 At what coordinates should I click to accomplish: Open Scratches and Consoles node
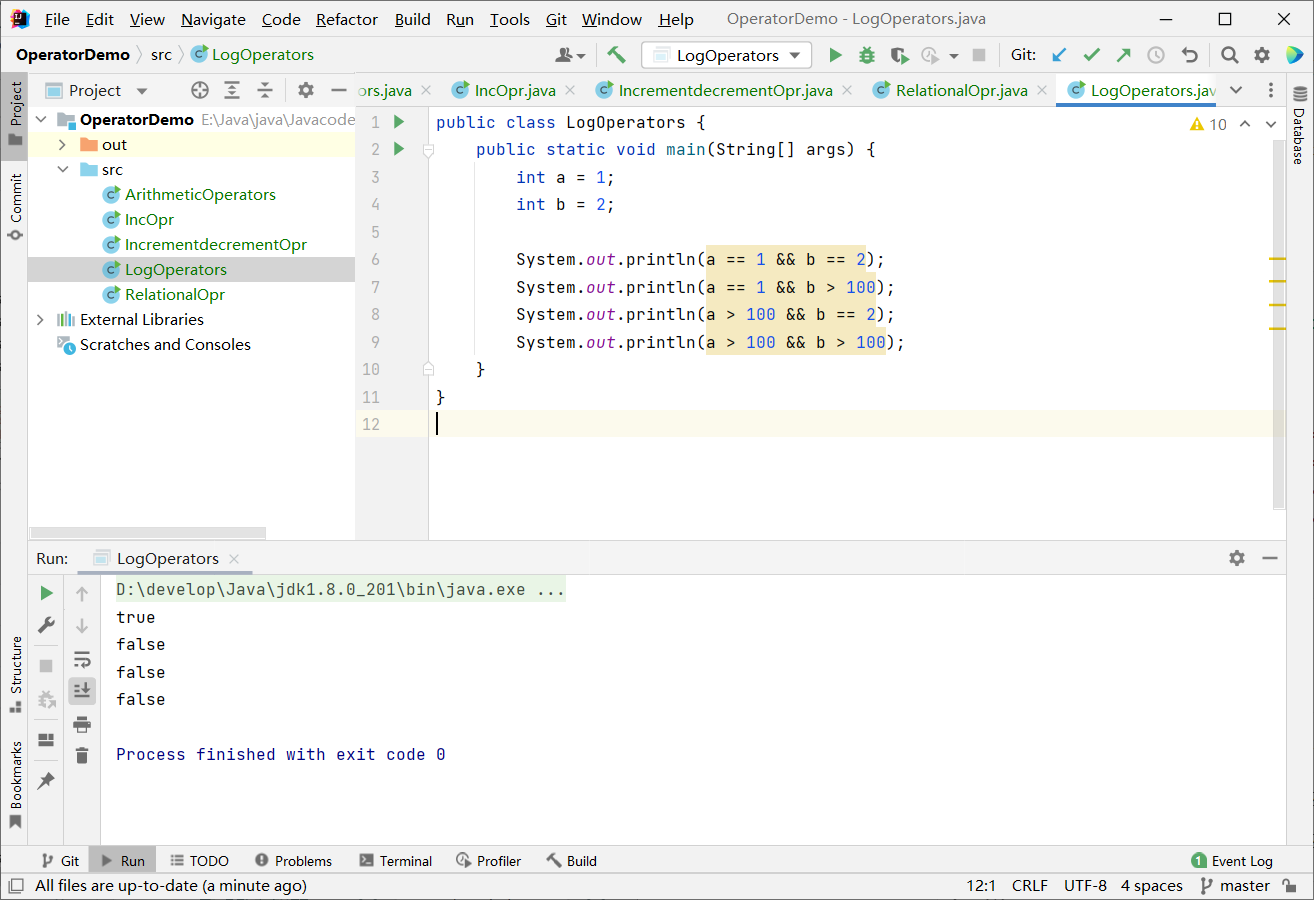pos(165,344)
